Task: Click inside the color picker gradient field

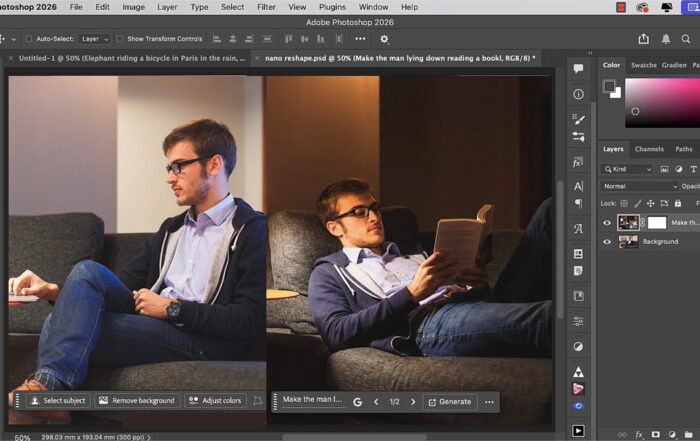Action: pos(662,100)
